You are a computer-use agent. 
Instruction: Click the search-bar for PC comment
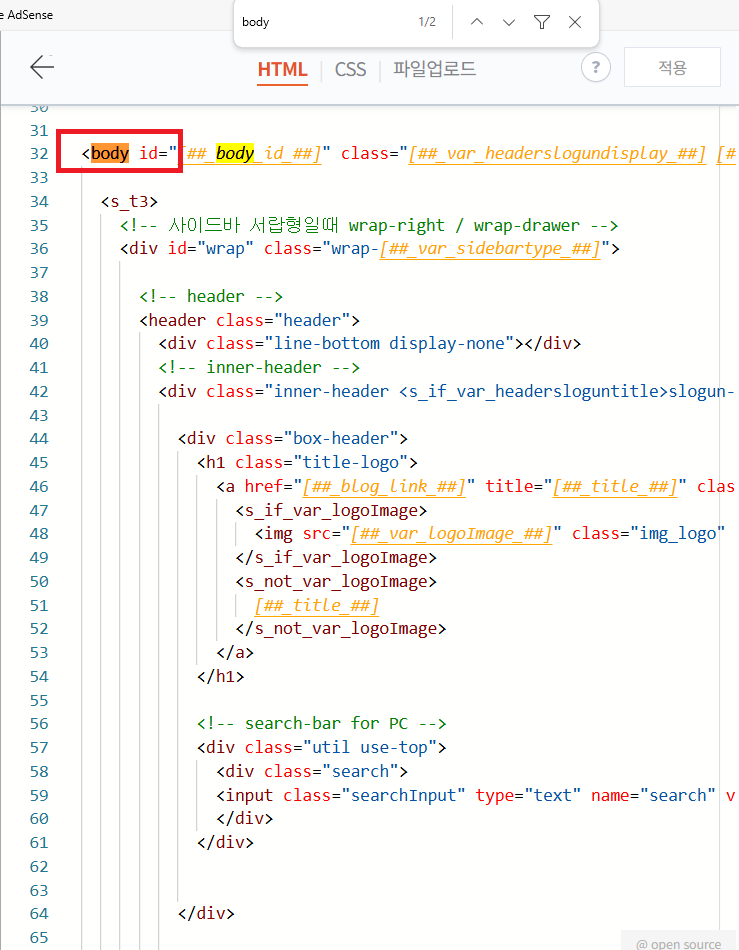click(322, 723)
